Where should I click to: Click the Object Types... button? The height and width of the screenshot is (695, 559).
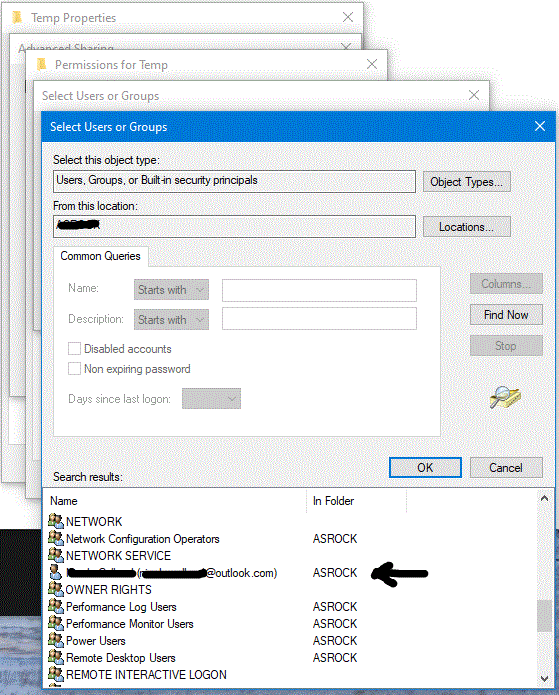466,182
